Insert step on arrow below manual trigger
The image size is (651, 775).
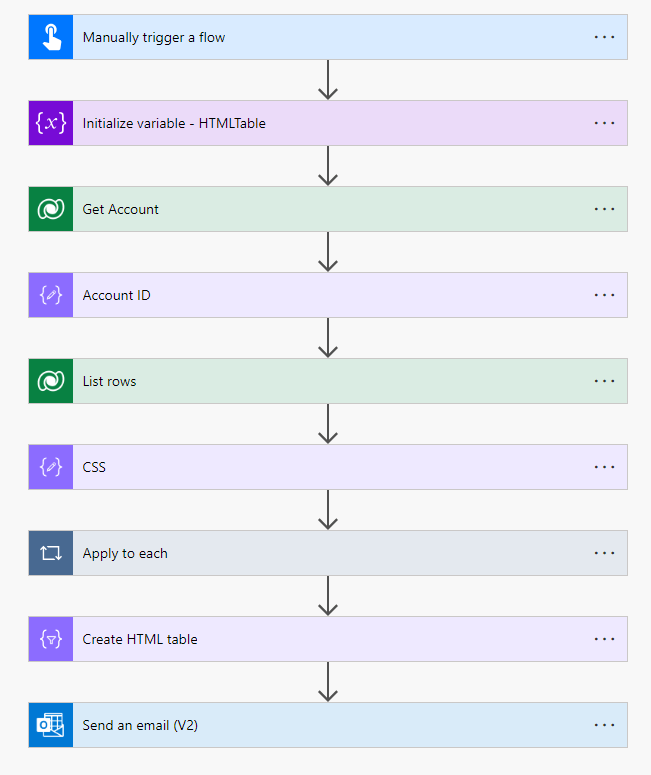click(x=328, y=80)
